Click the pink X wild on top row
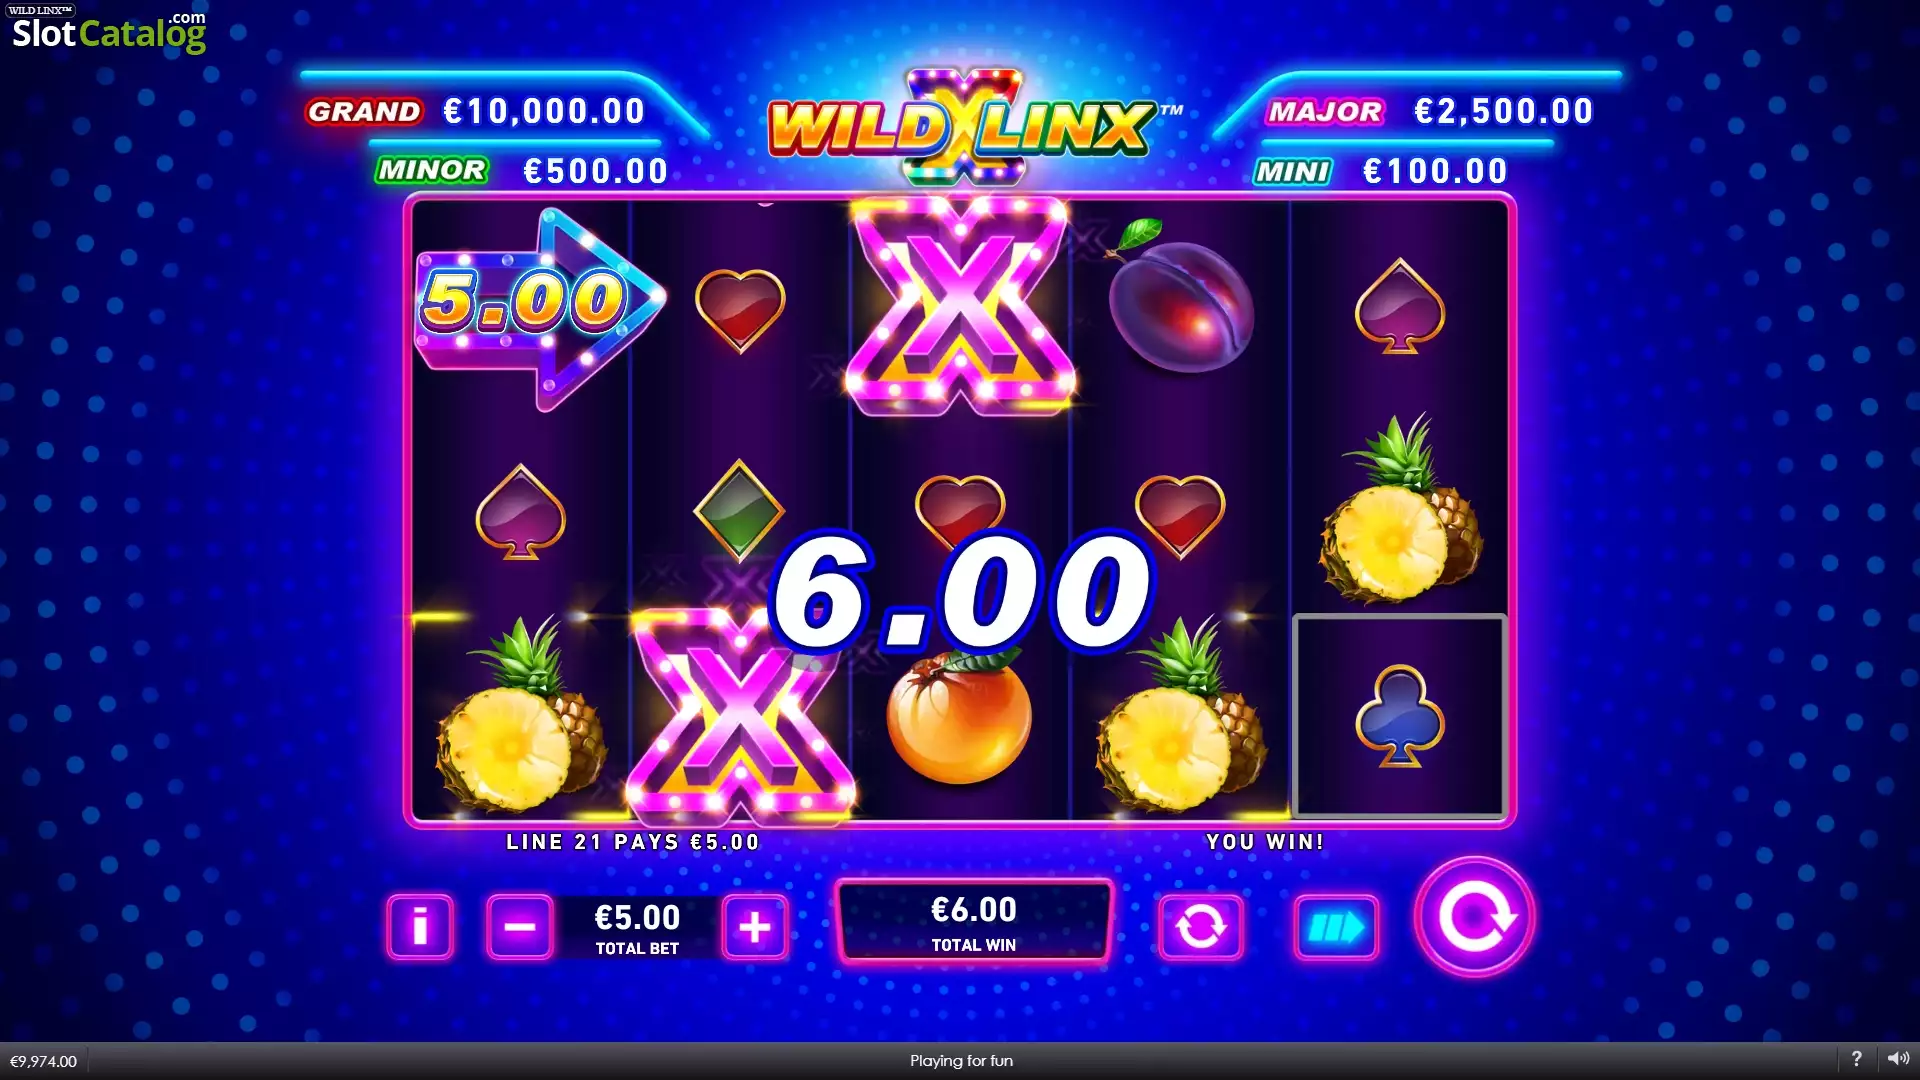The height and width of the screenshot is (1080, 1920). [960, 305]
